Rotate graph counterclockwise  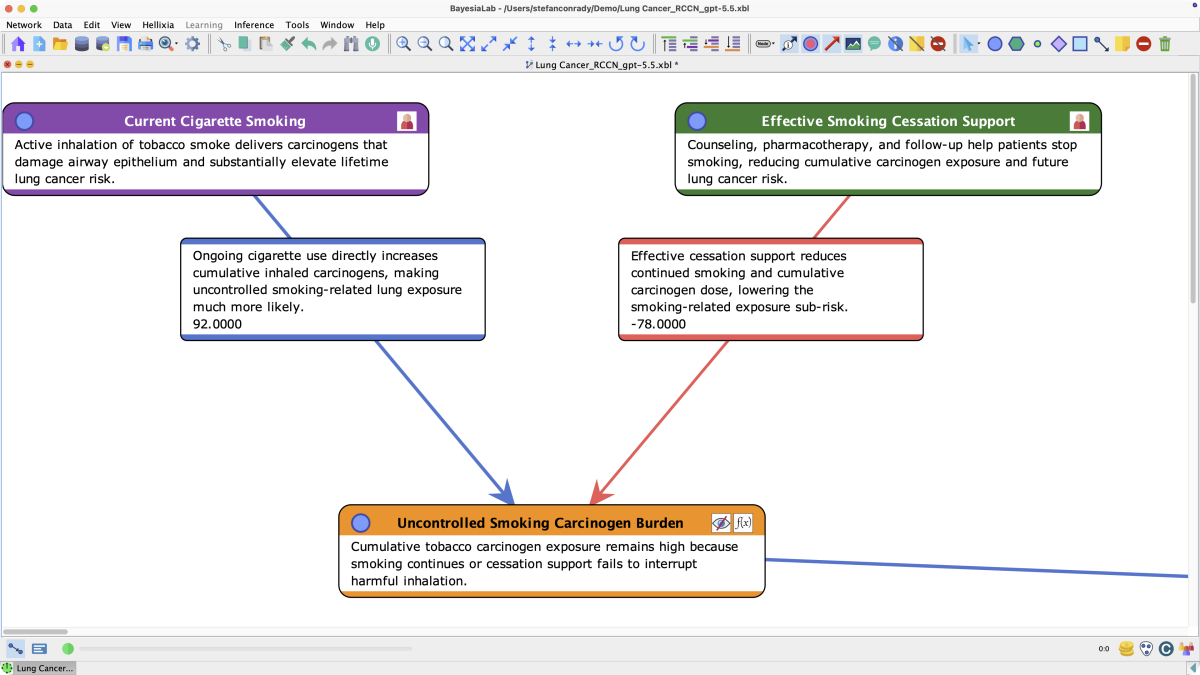click(616, 44)
